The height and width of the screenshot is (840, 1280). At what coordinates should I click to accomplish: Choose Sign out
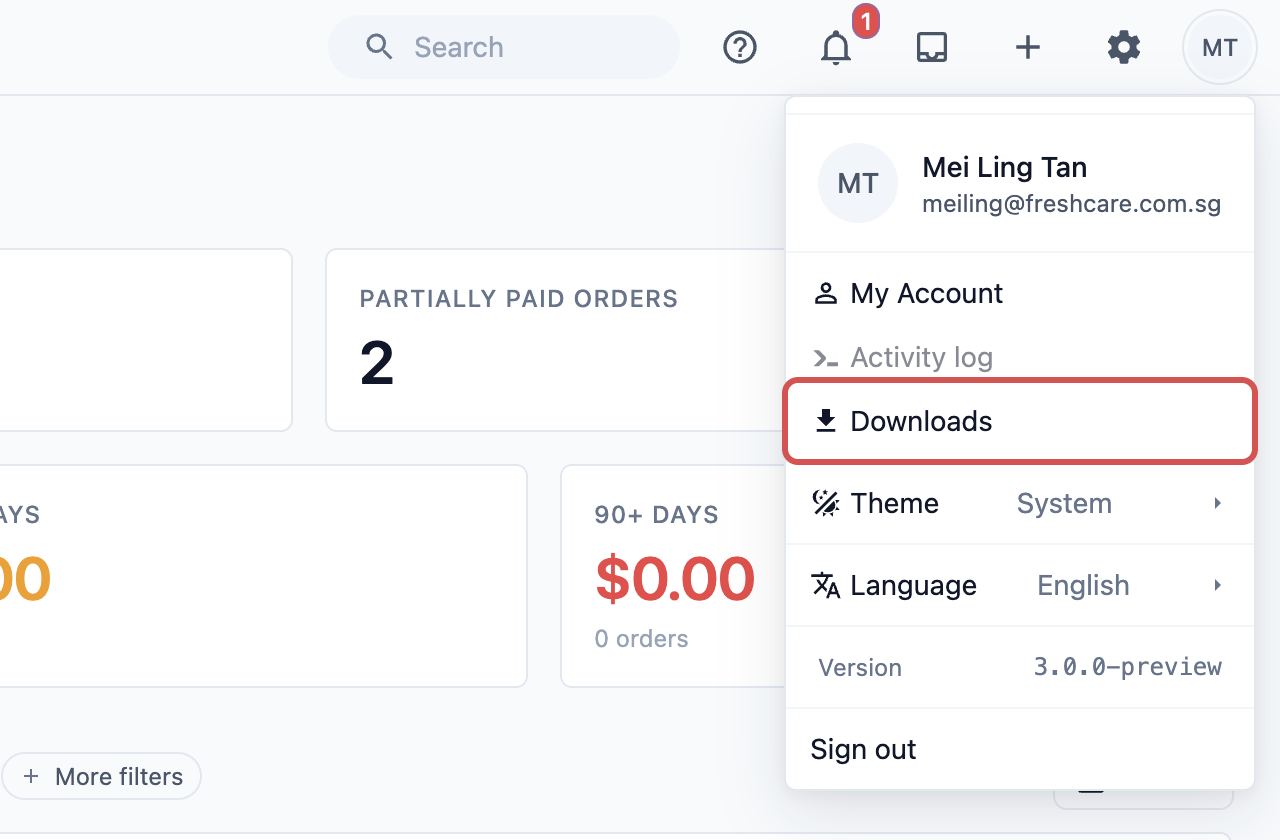click(x=1020, y=749)
